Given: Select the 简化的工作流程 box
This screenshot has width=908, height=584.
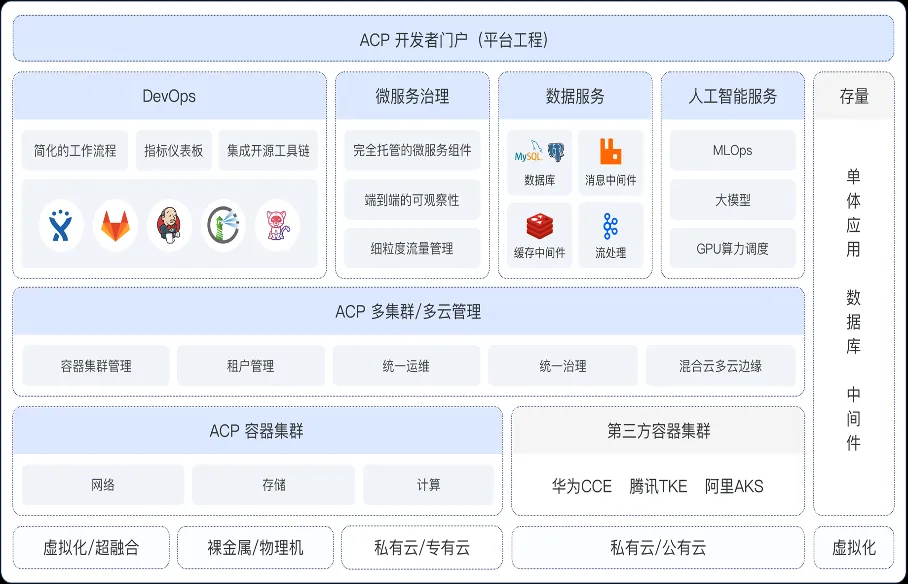Looking at the screenshot, I should pyautogui.click(x=75, y=151).
